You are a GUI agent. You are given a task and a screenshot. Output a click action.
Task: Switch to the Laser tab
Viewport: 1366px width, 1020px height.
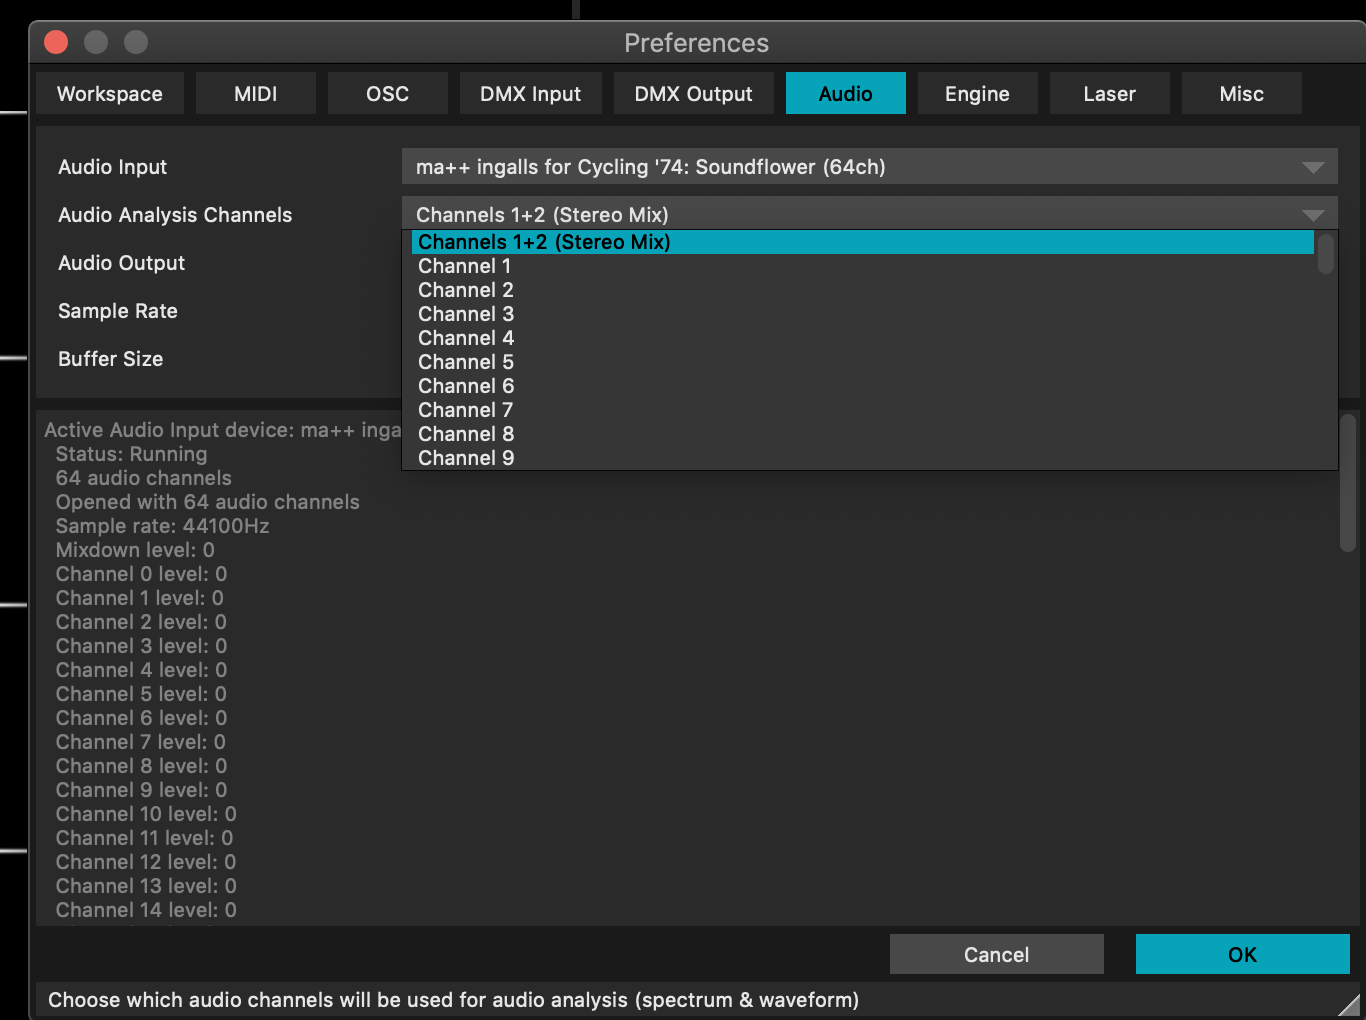(1109, 93)
